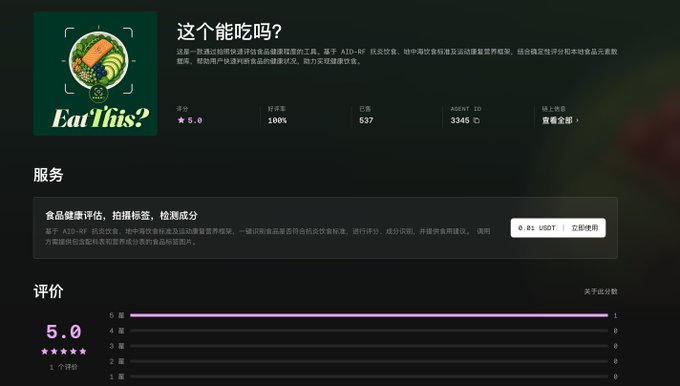Screen dimensions: 680x386
Task: Click the star icon beside the 5.0 rating
Action: [181, 120]
